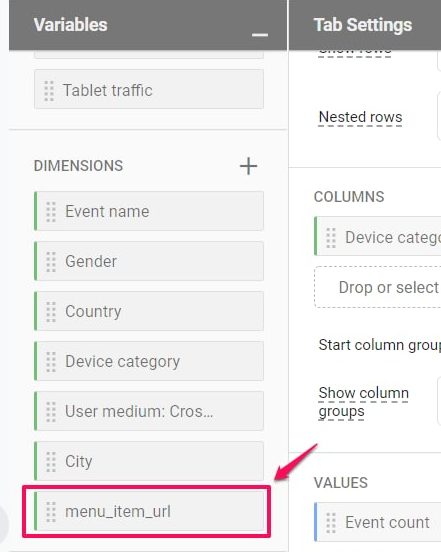This screenshot has width=441, height=552.
Task: Click the Drop or select column field
Action: [x=378, y=287]
